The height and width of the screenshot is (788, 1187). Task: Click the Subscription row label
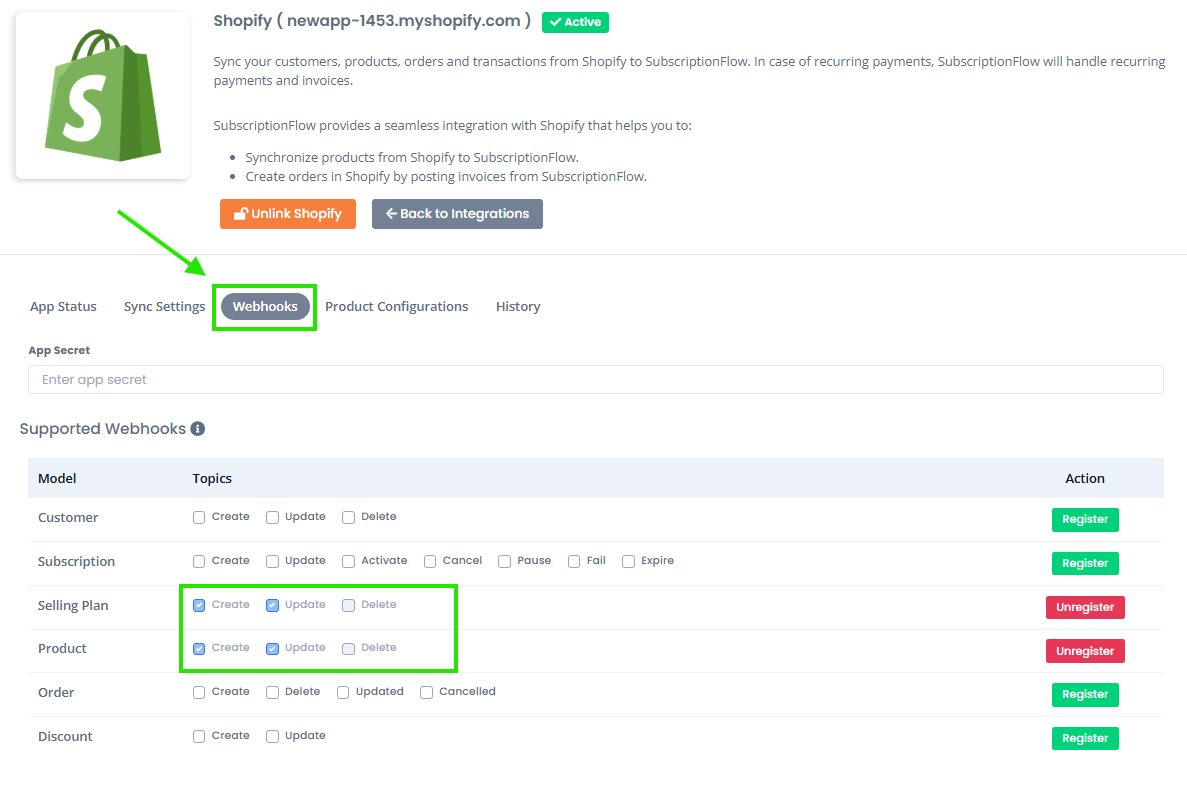tap(76, 562)
